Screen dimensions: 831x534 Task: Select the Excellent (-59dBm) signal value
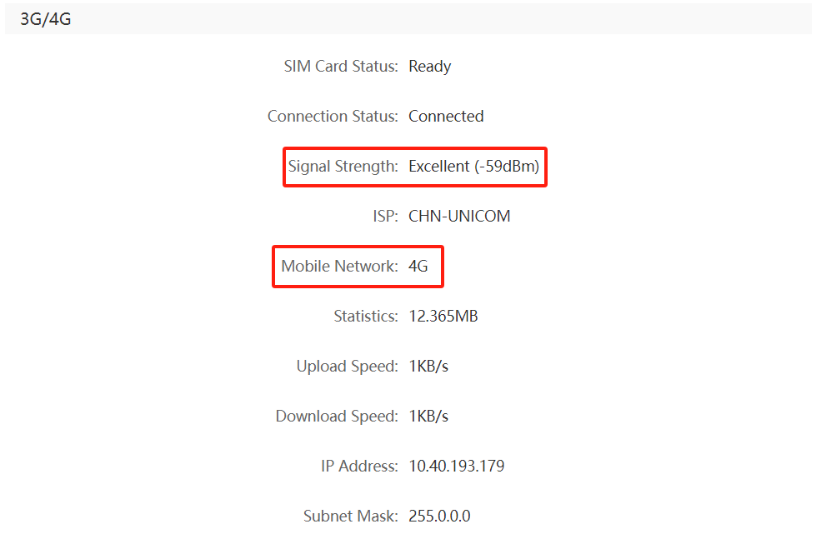[x=474, y=167]
